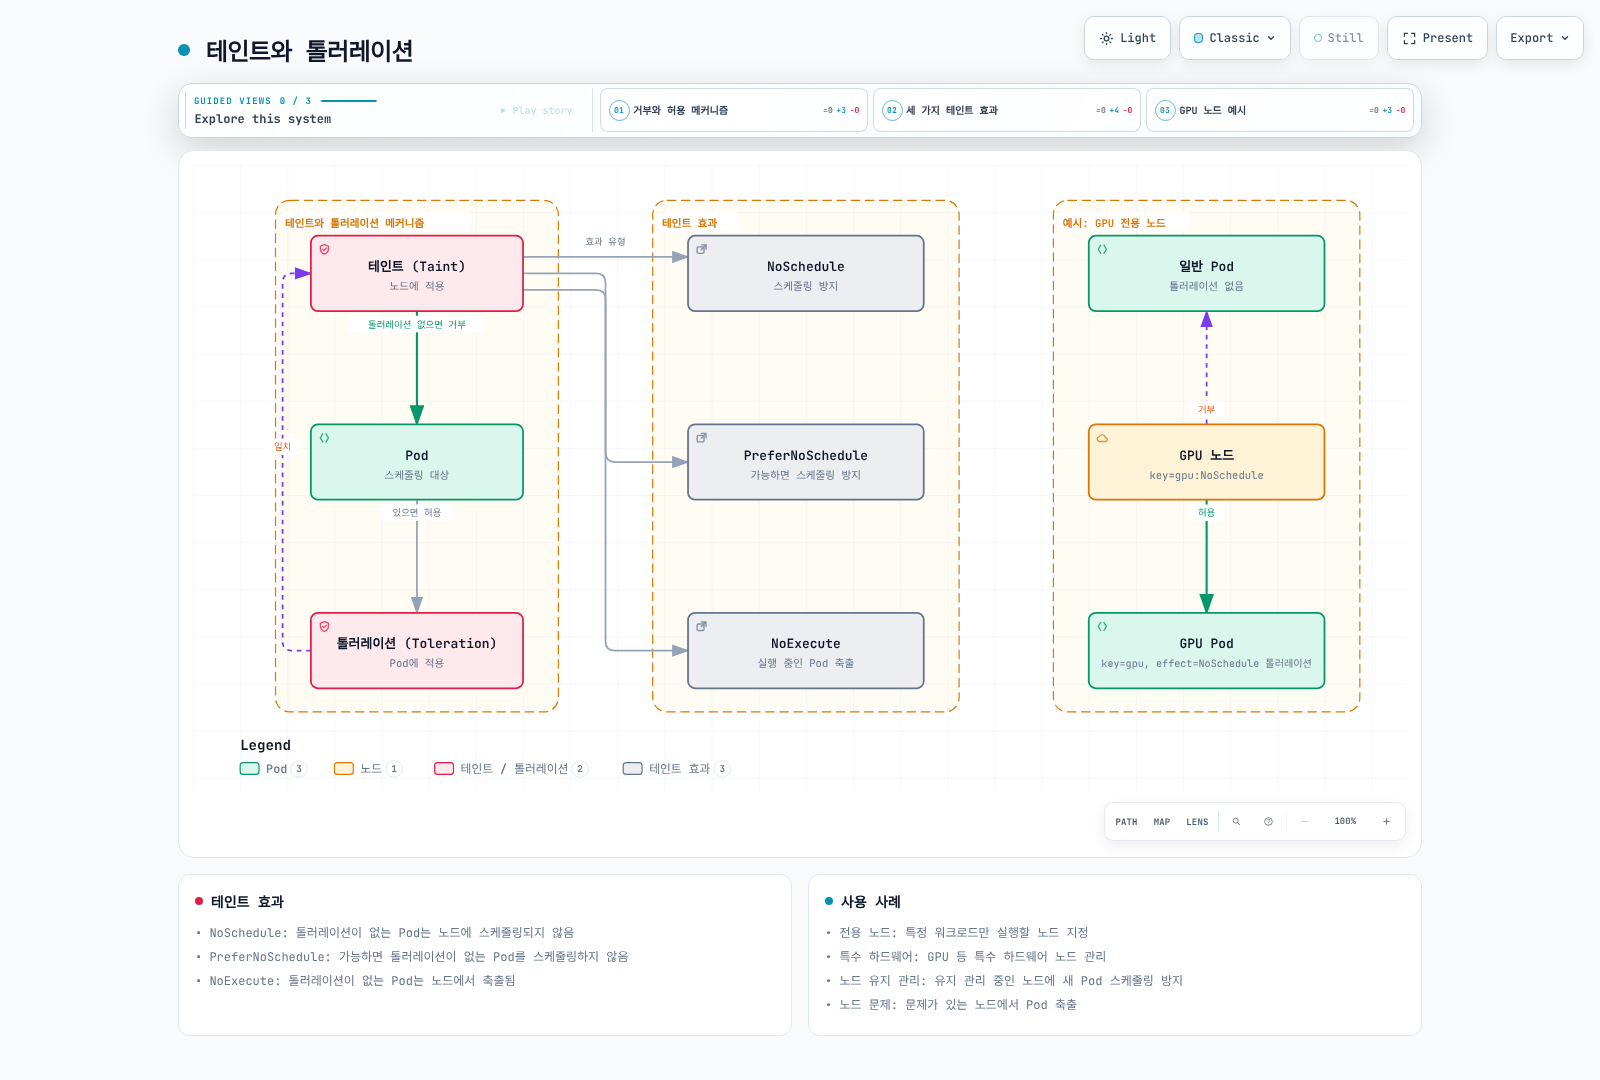Zoom out with the minus icon
This screenshot has width=1600, height=1080.
1304,822
